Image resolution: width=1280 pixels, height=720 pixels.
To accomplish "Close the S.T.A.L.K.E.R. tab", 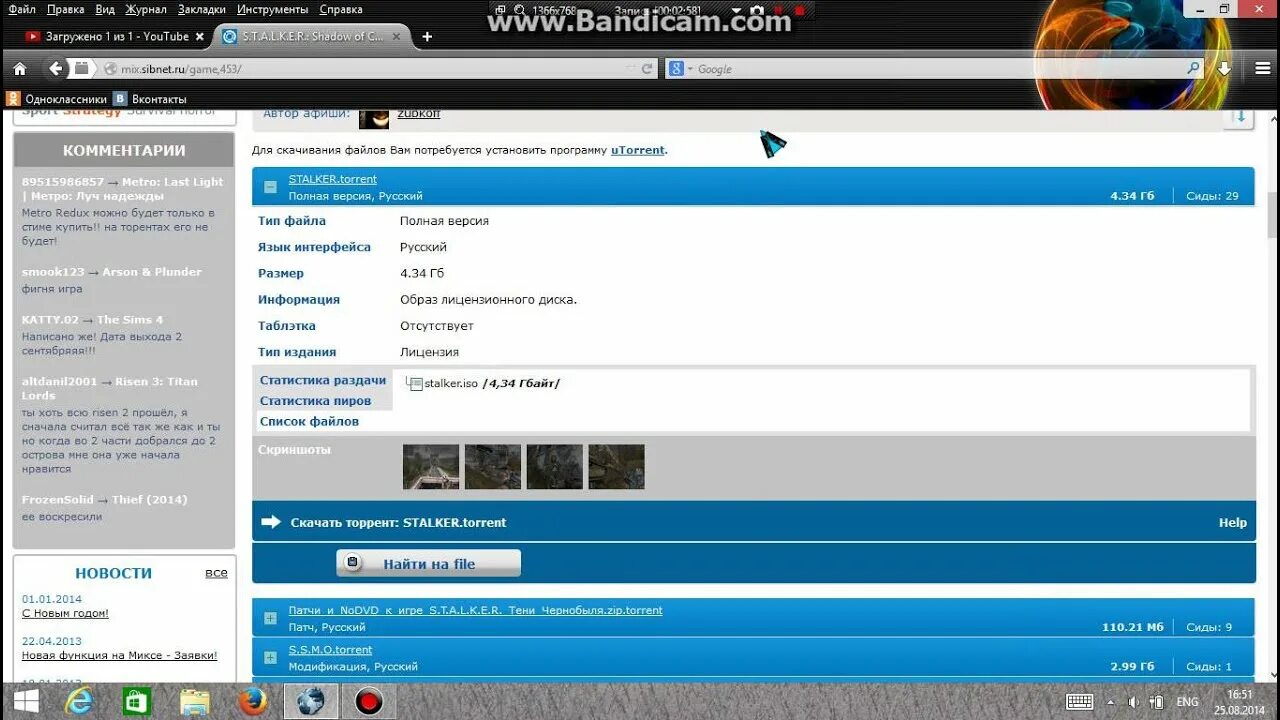I will tap(395, 37).
